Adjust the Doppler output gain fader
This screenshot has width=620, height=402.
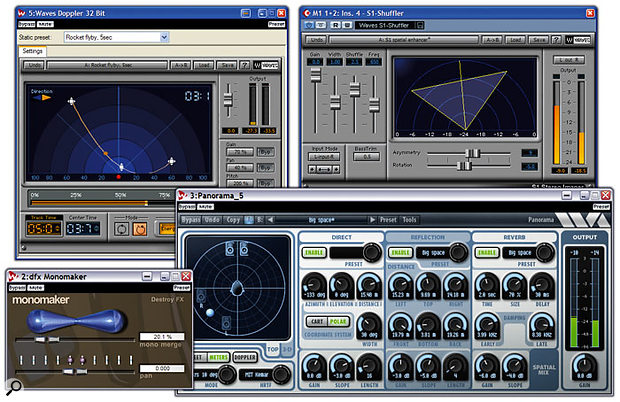(x=228, y=99)
